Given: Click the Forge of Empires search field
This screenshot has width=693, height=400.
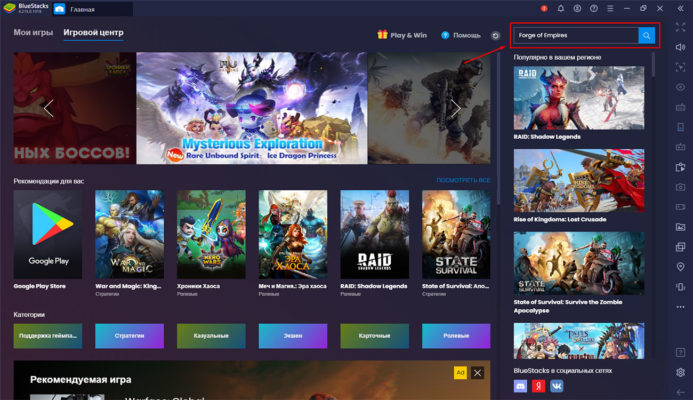Looking at the screenshot, I should pyautogui.click(x=576, y=35).
